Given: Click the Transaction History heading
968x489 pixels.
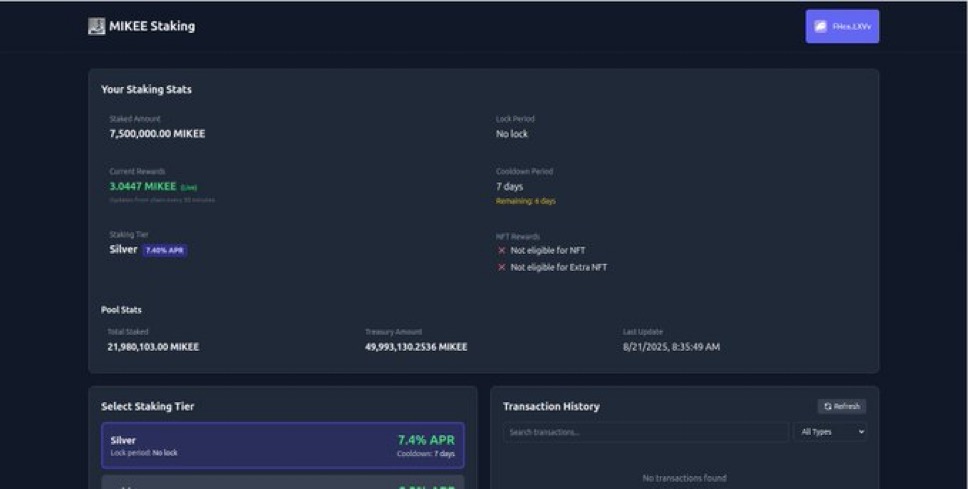Looking at the screenshot, I should point(551,406).
